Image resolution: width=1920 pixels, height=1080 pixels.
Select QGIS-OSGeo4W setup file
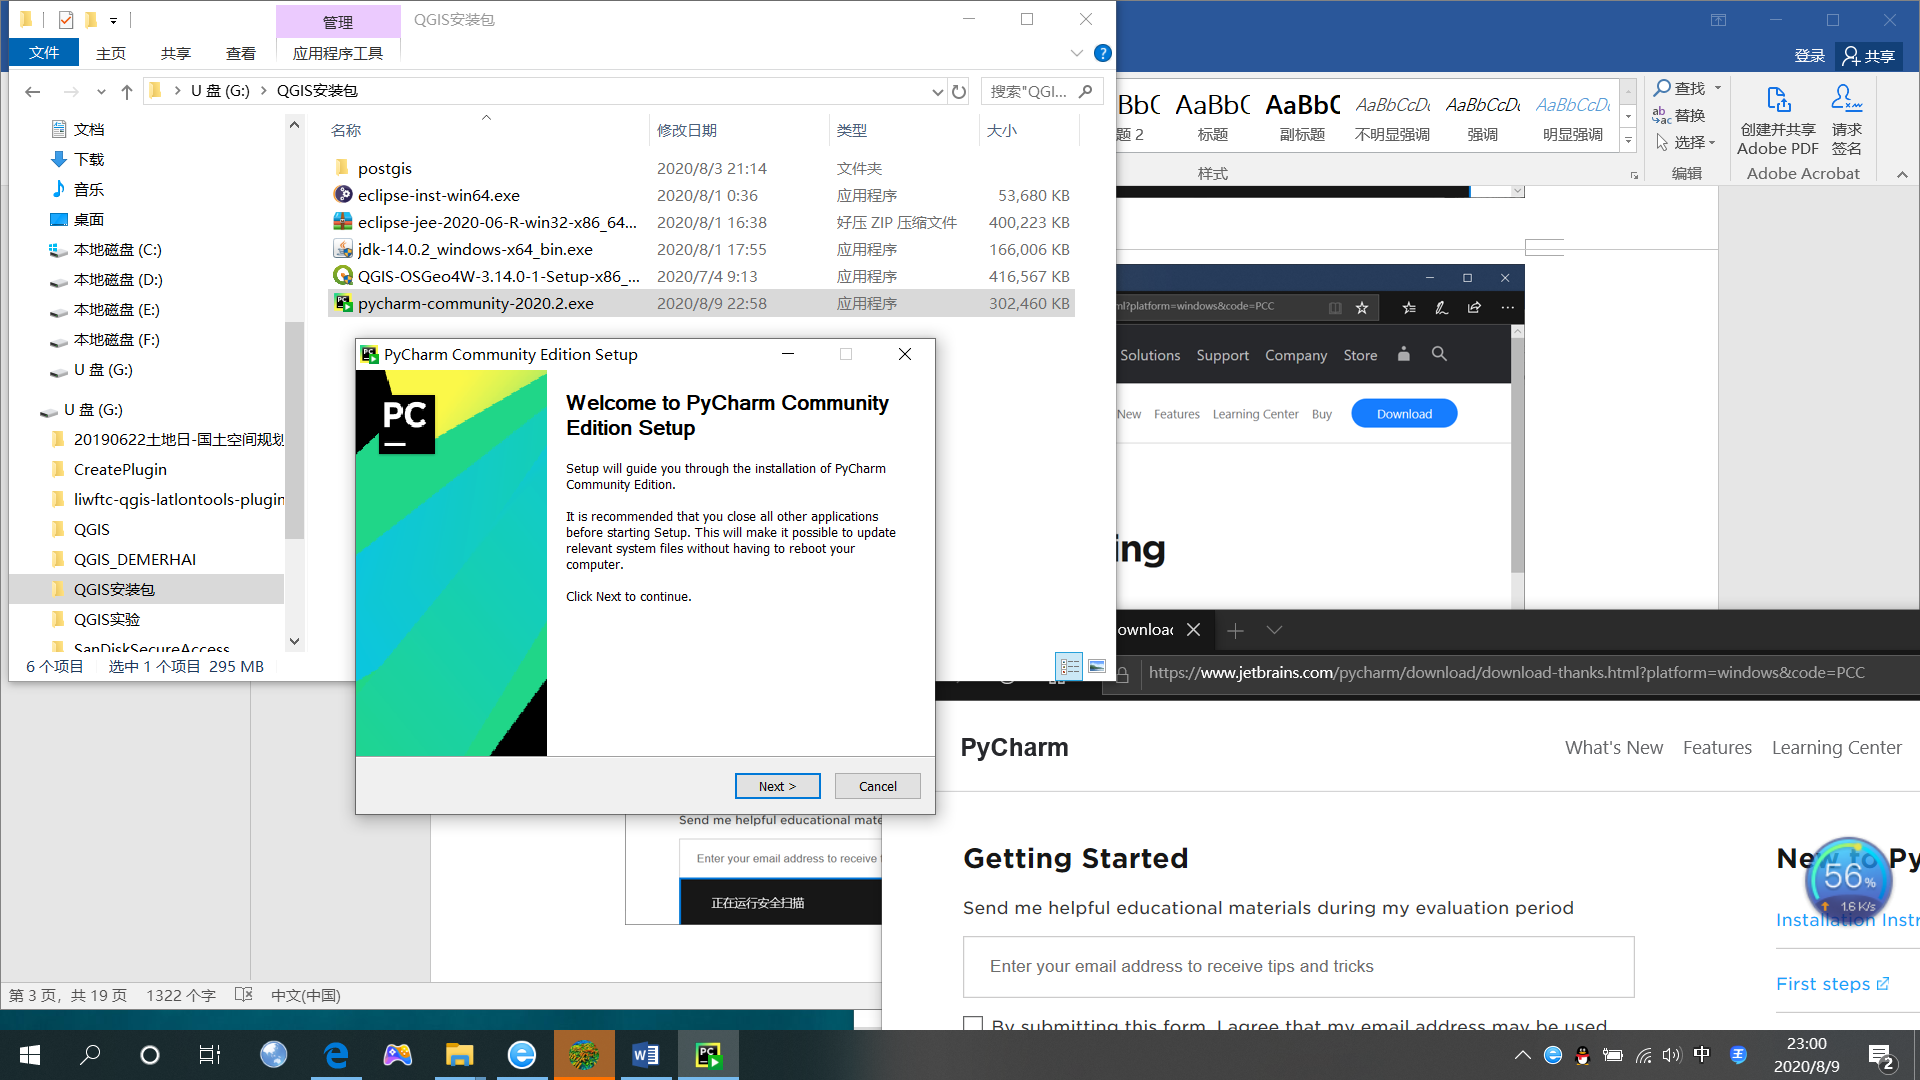(498, 276)
